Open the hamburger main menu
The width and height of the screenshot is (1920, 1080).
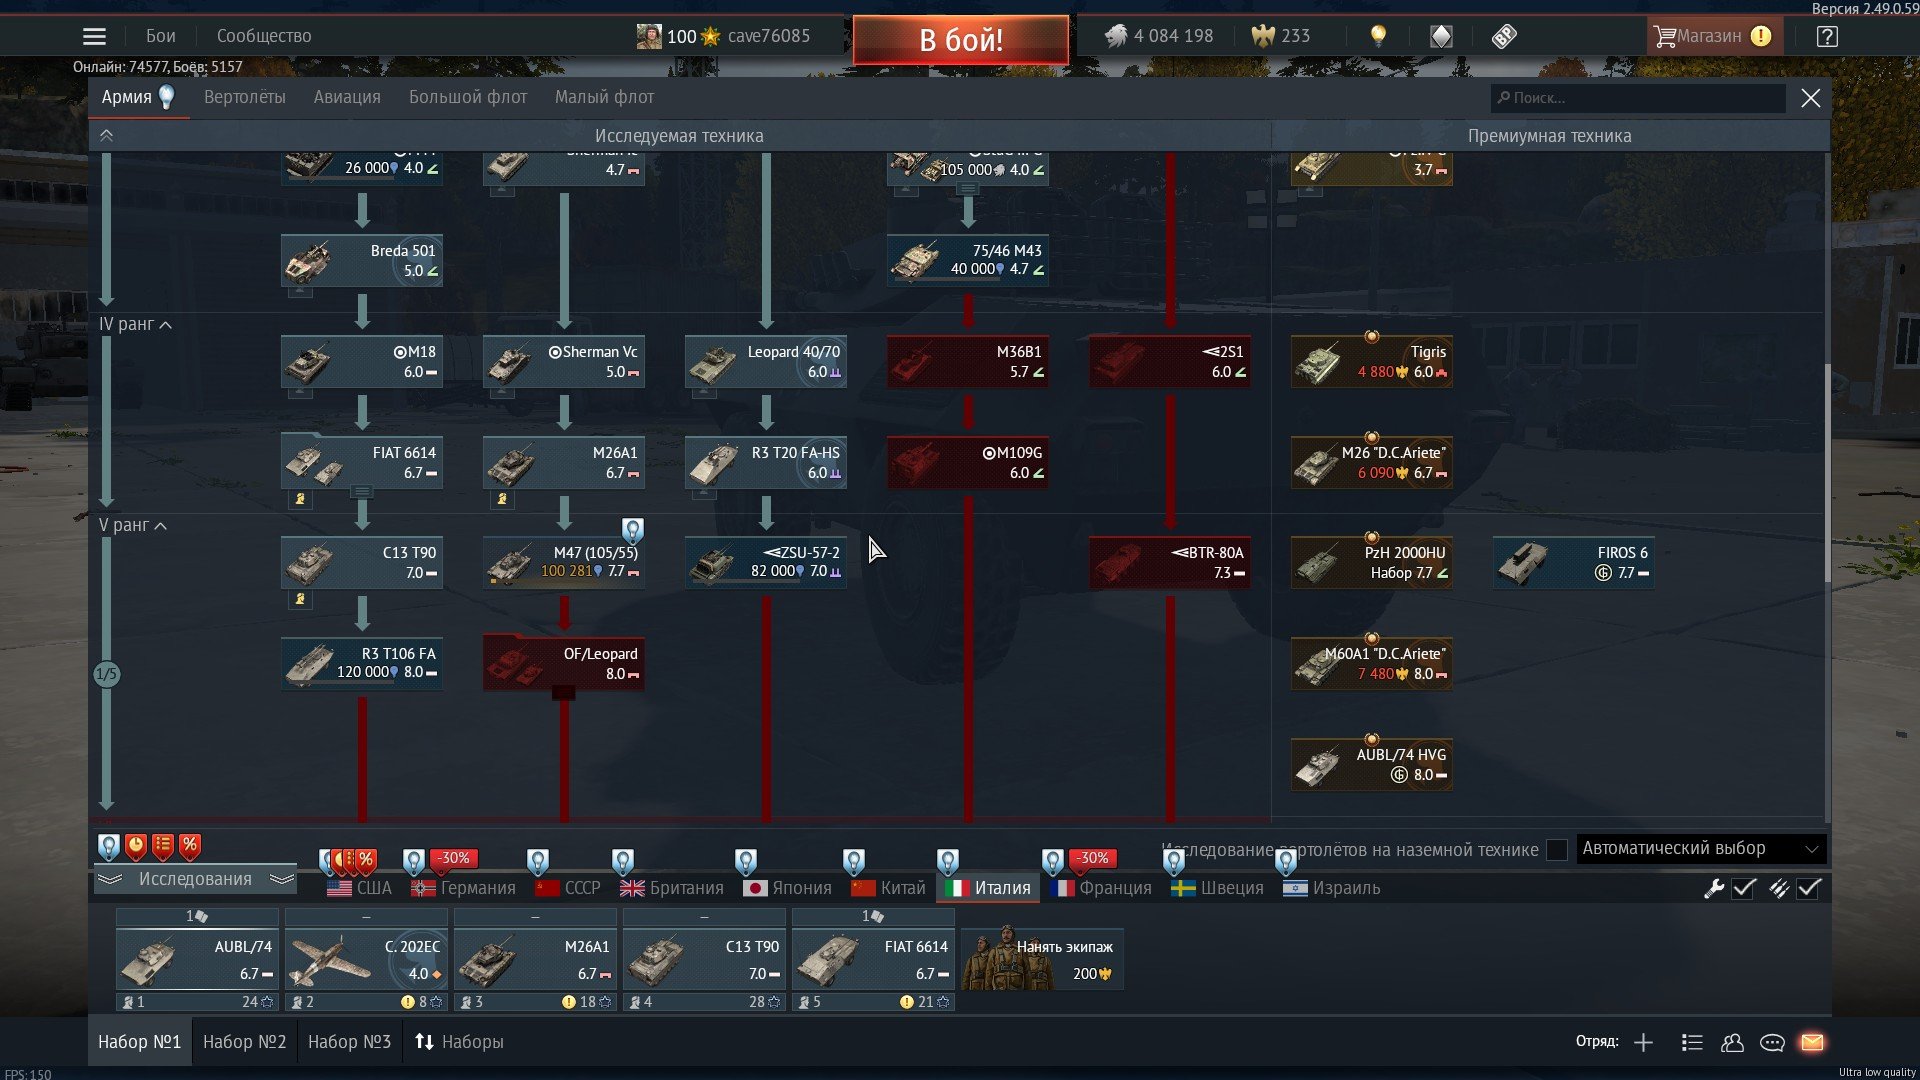[94, 37]
